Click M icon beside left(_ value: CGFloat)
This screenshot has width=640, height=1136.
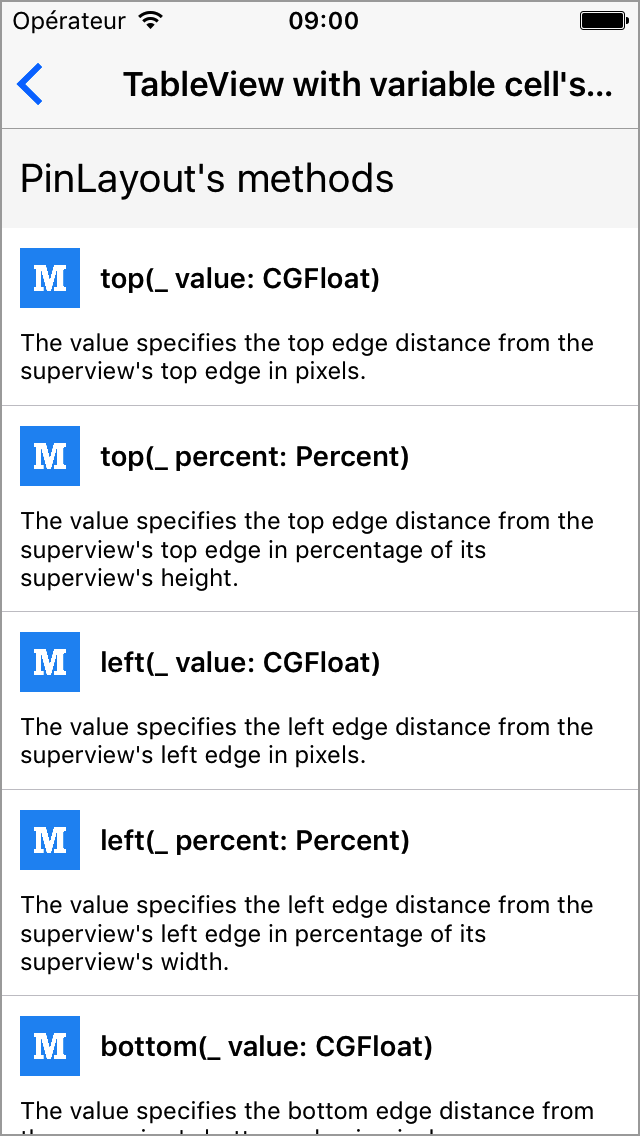(50, 661)
